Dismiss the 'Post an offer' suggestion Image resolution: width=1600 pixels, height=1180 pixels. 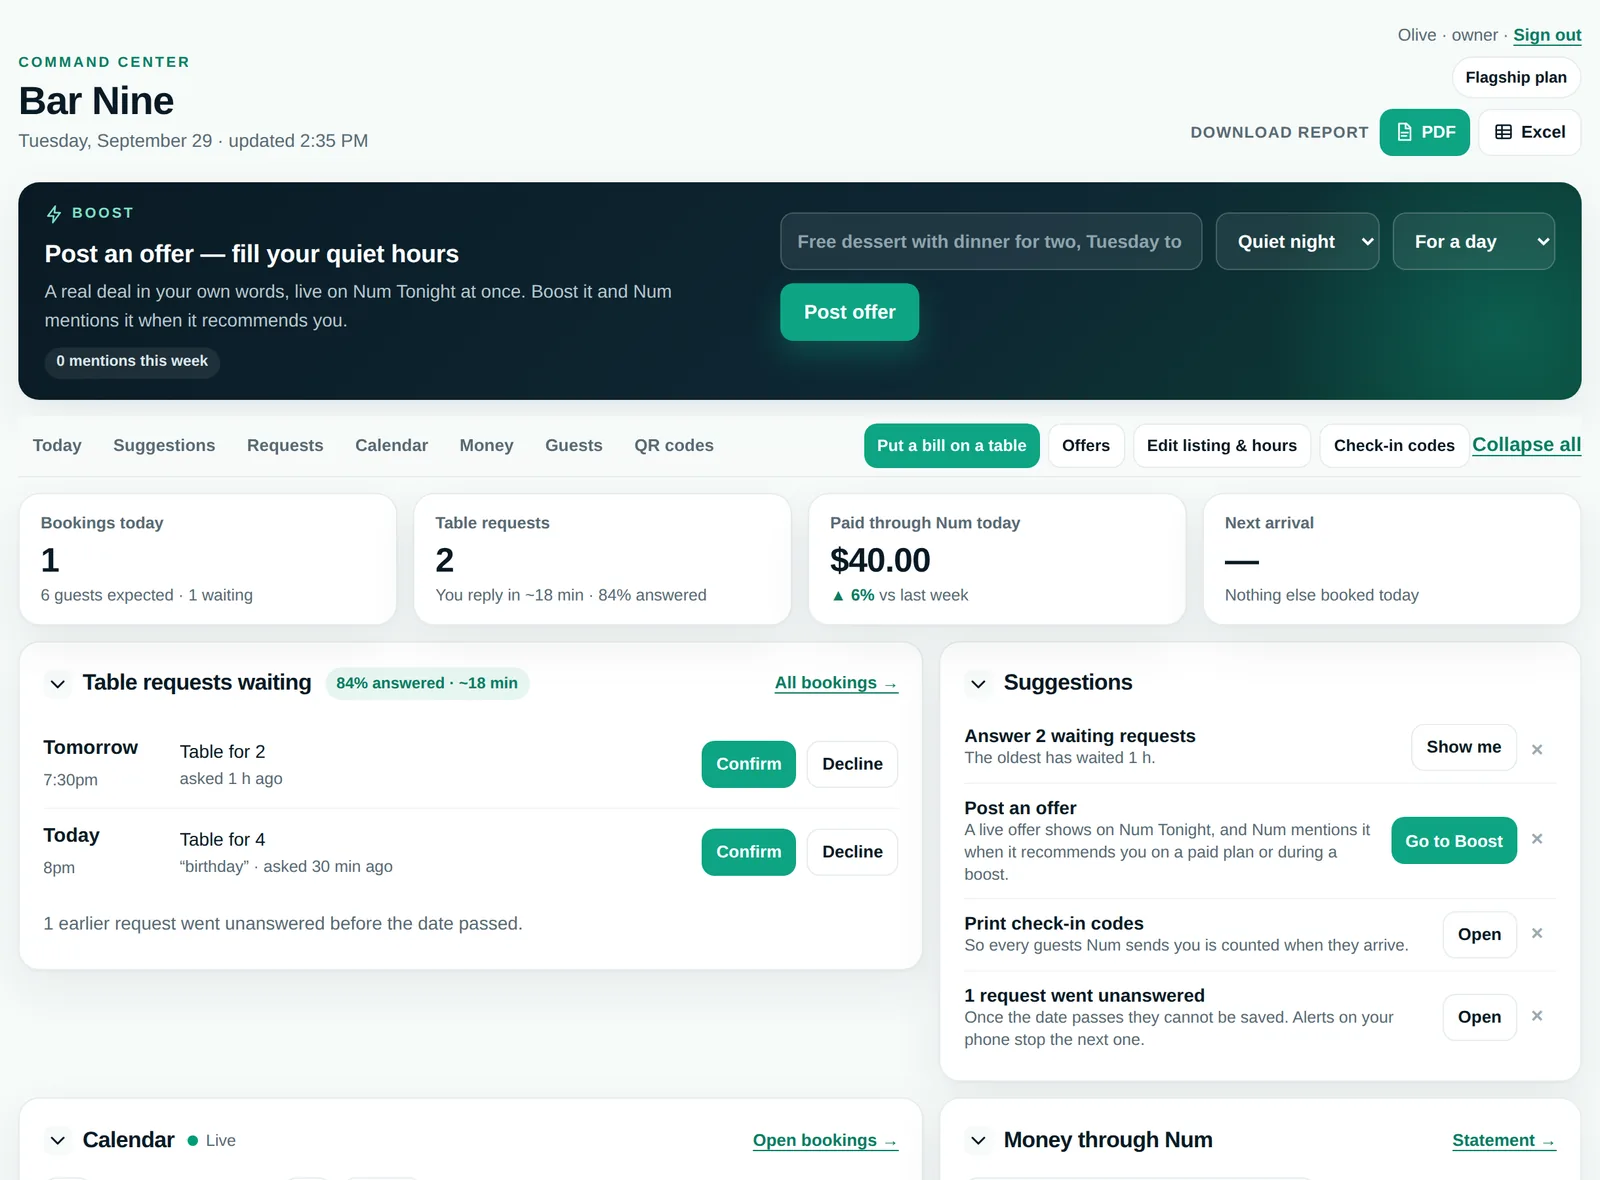(x=1537, y=839)
